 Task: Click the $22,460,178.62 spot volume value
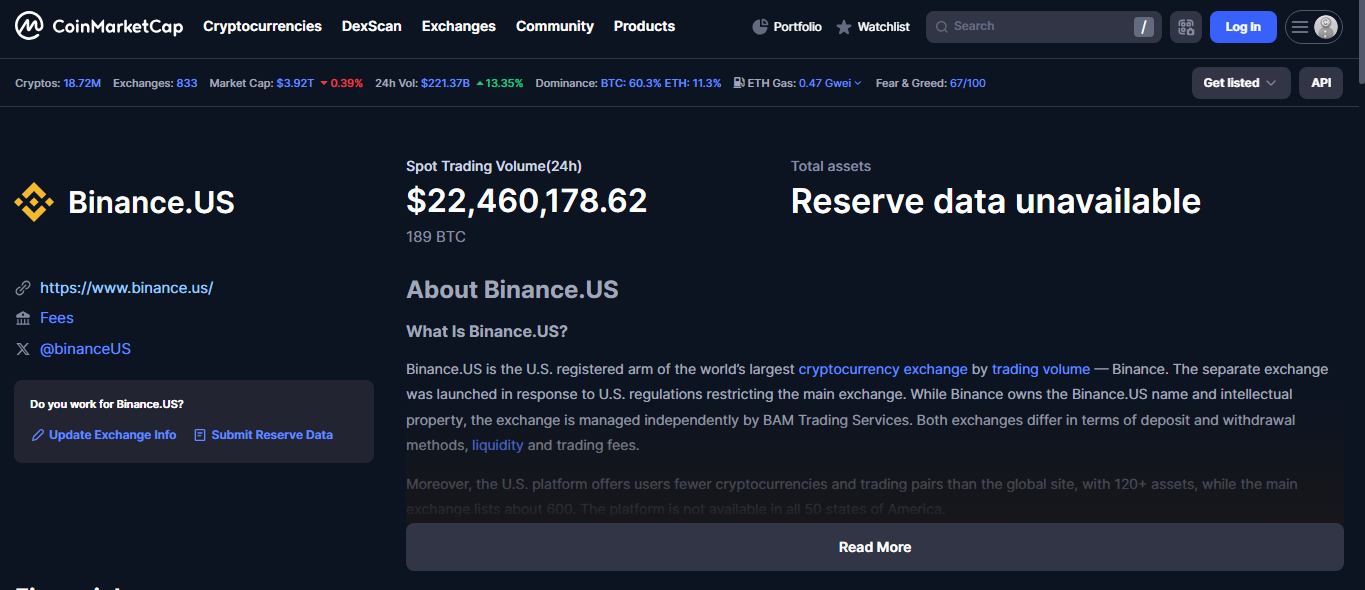coord(527,201)
